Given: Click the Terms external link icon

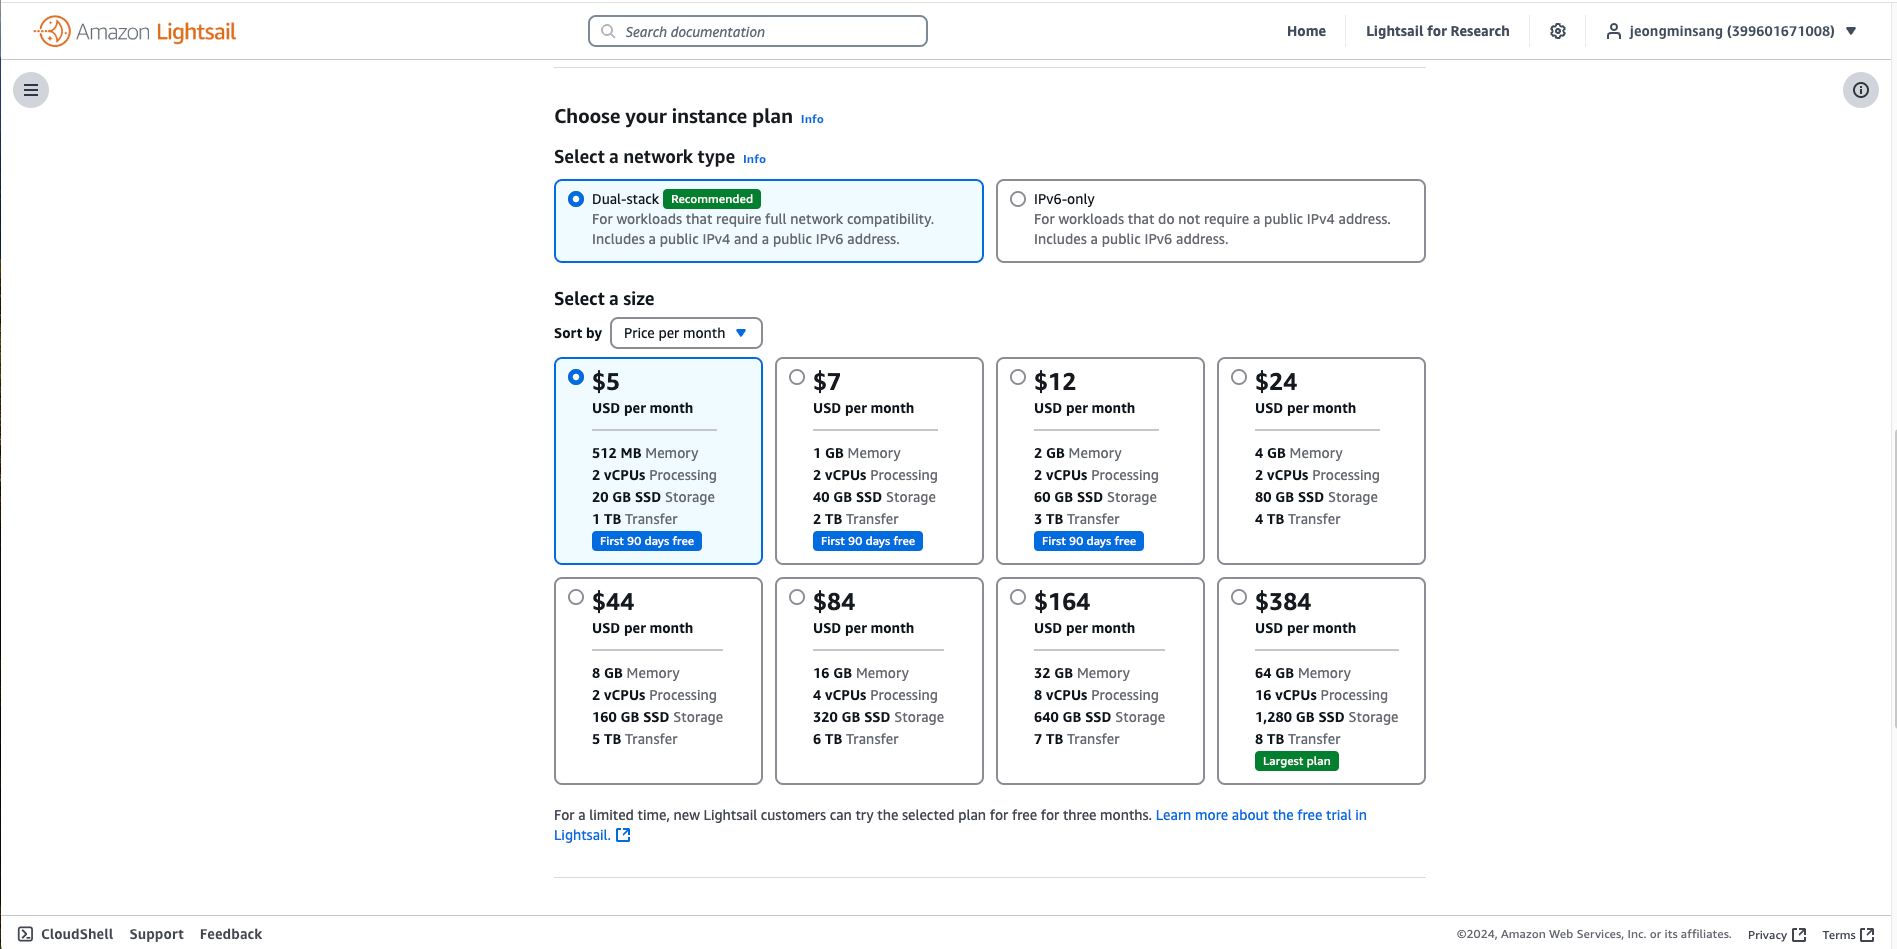Looking at the screenshot, I should click(1867, 935).
